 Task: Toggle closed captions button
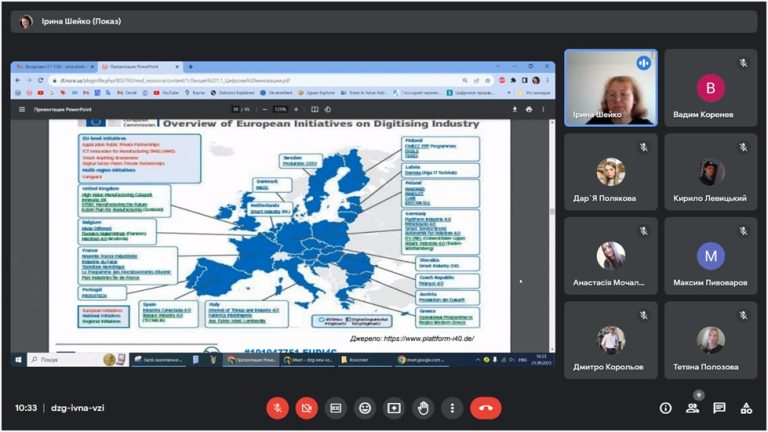[336, 408]
